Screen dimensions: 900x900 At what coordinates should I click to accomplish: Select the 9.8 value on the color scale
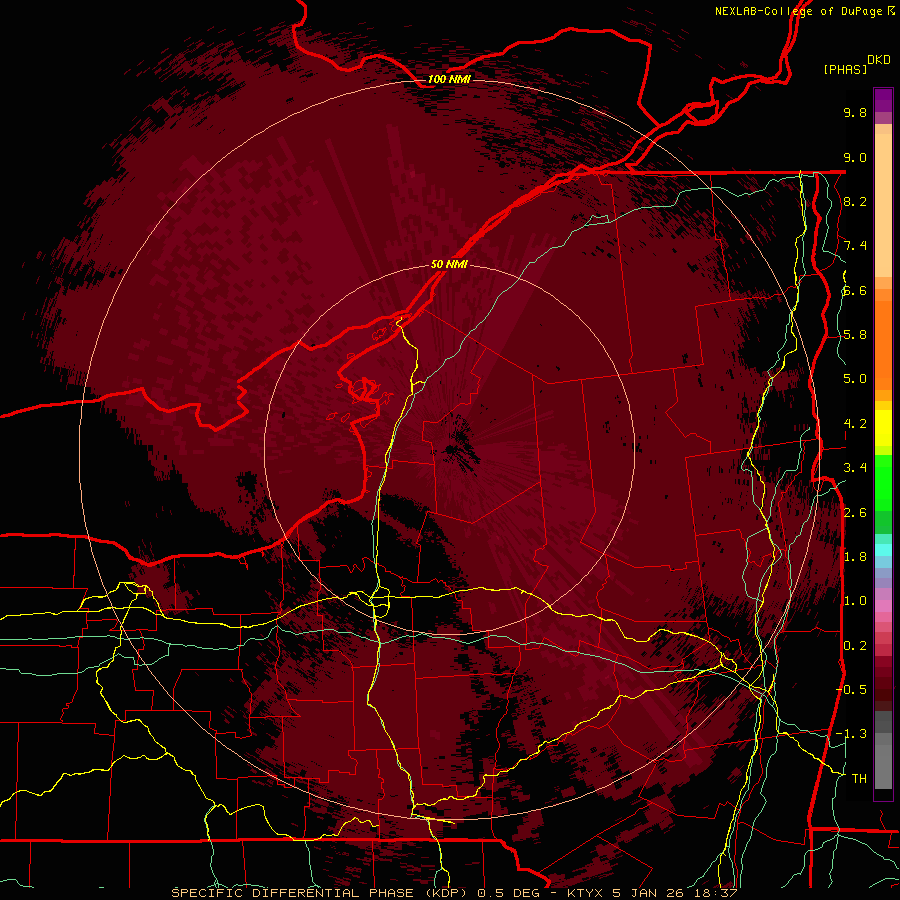[855, 112]
